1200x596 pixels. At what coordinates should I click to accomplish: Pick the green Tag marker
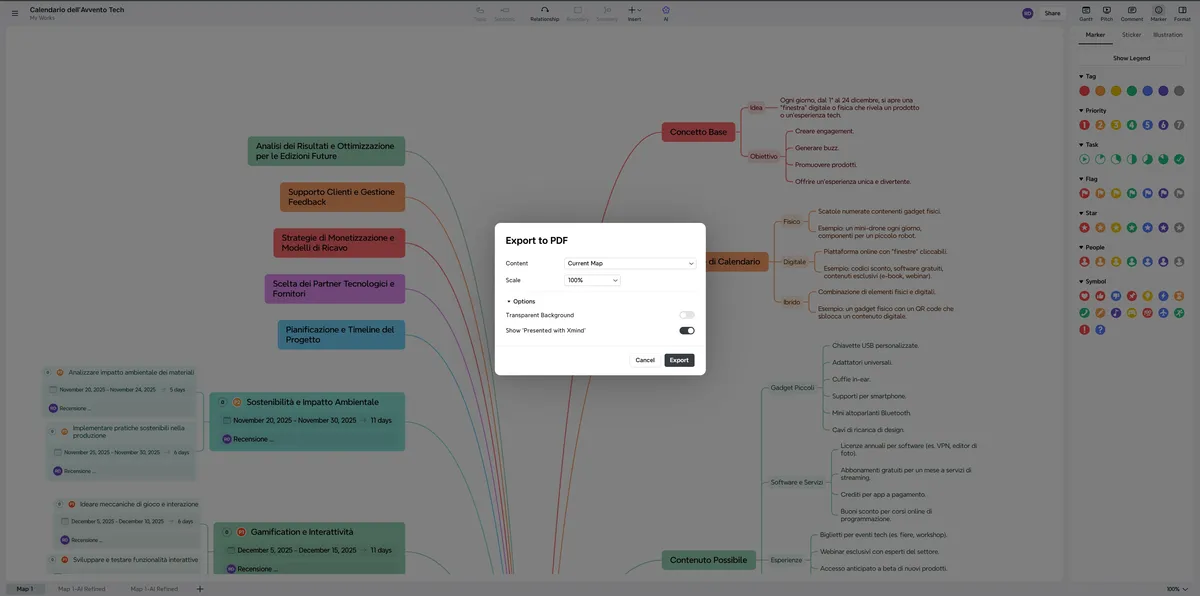[x=1132, y=91]
